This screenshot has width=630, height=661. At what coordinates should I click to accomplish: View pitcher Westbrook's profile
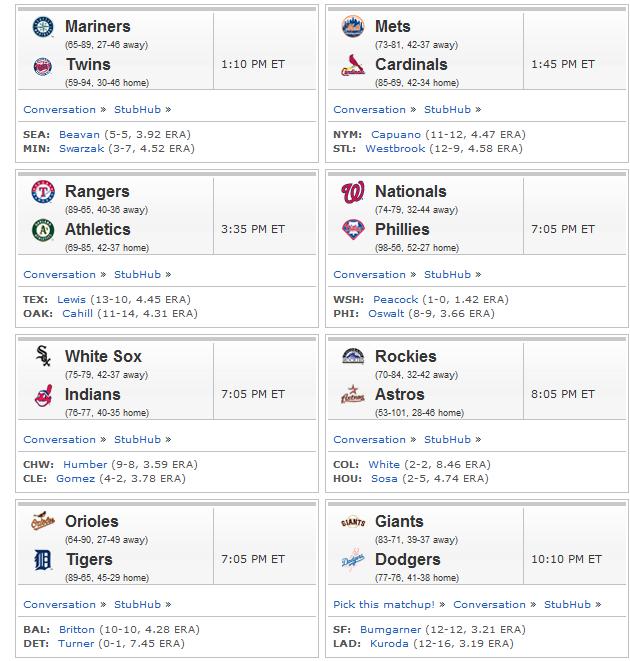coord(395,148)
